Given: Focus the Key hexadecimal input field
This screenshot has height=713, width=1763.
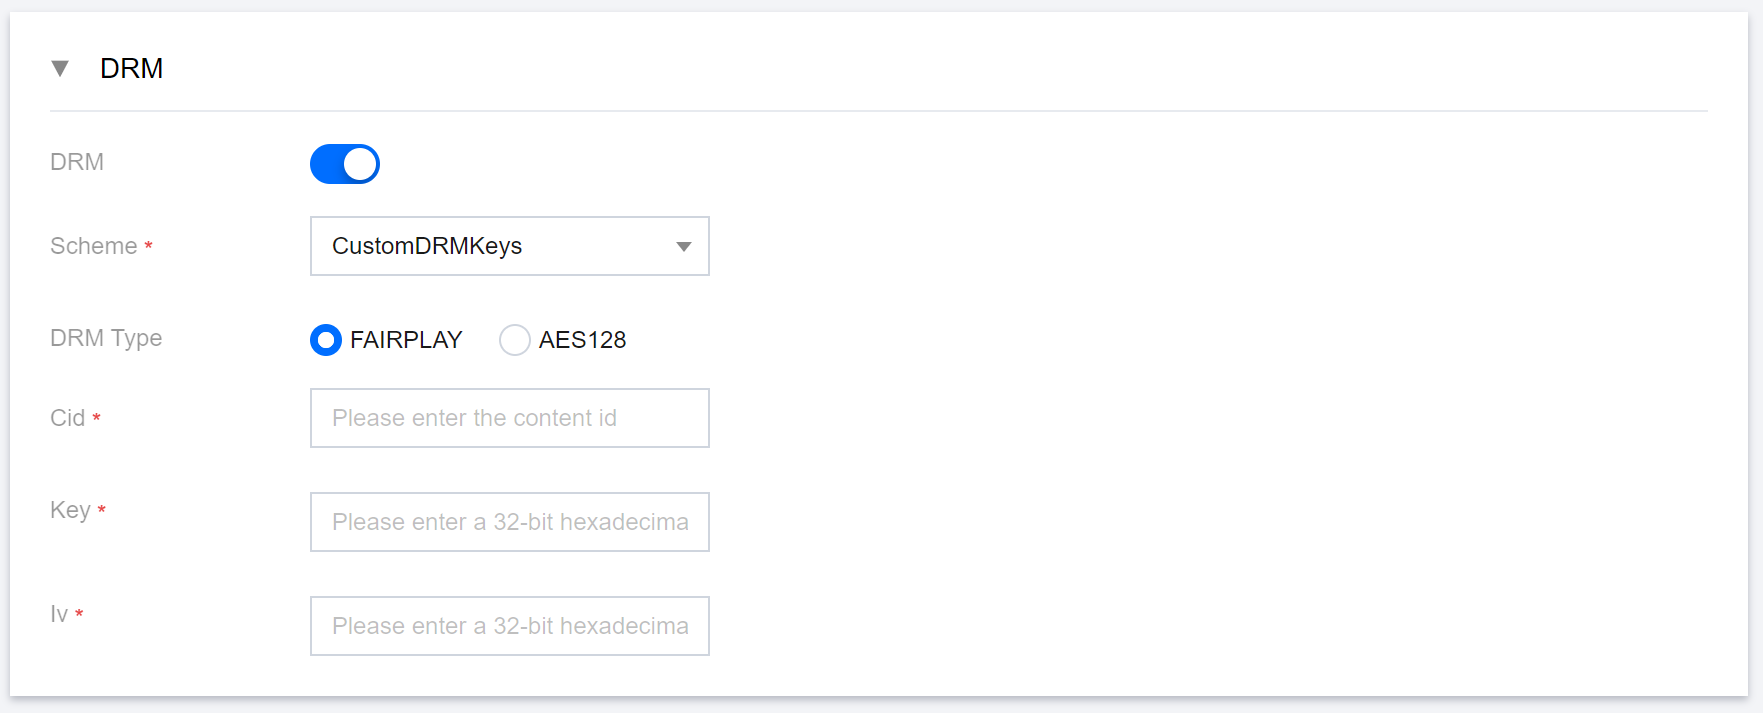Looking at the screenshot, I should click(510, 522).
